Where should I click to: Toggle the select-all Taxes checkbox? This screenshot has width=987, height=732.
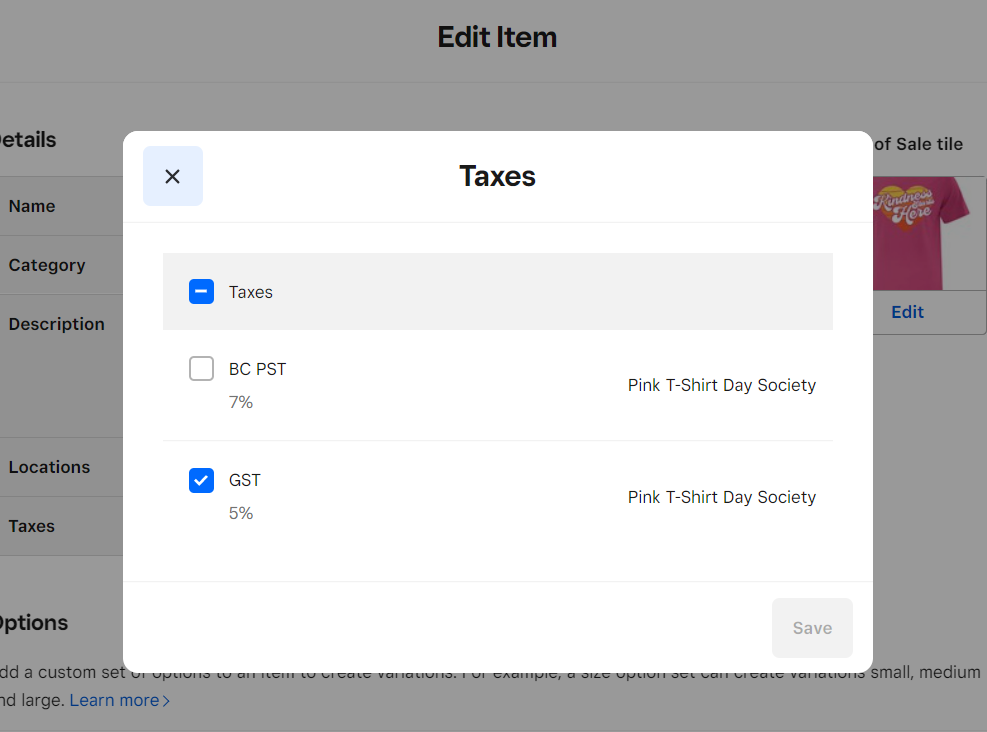(201, 292)
